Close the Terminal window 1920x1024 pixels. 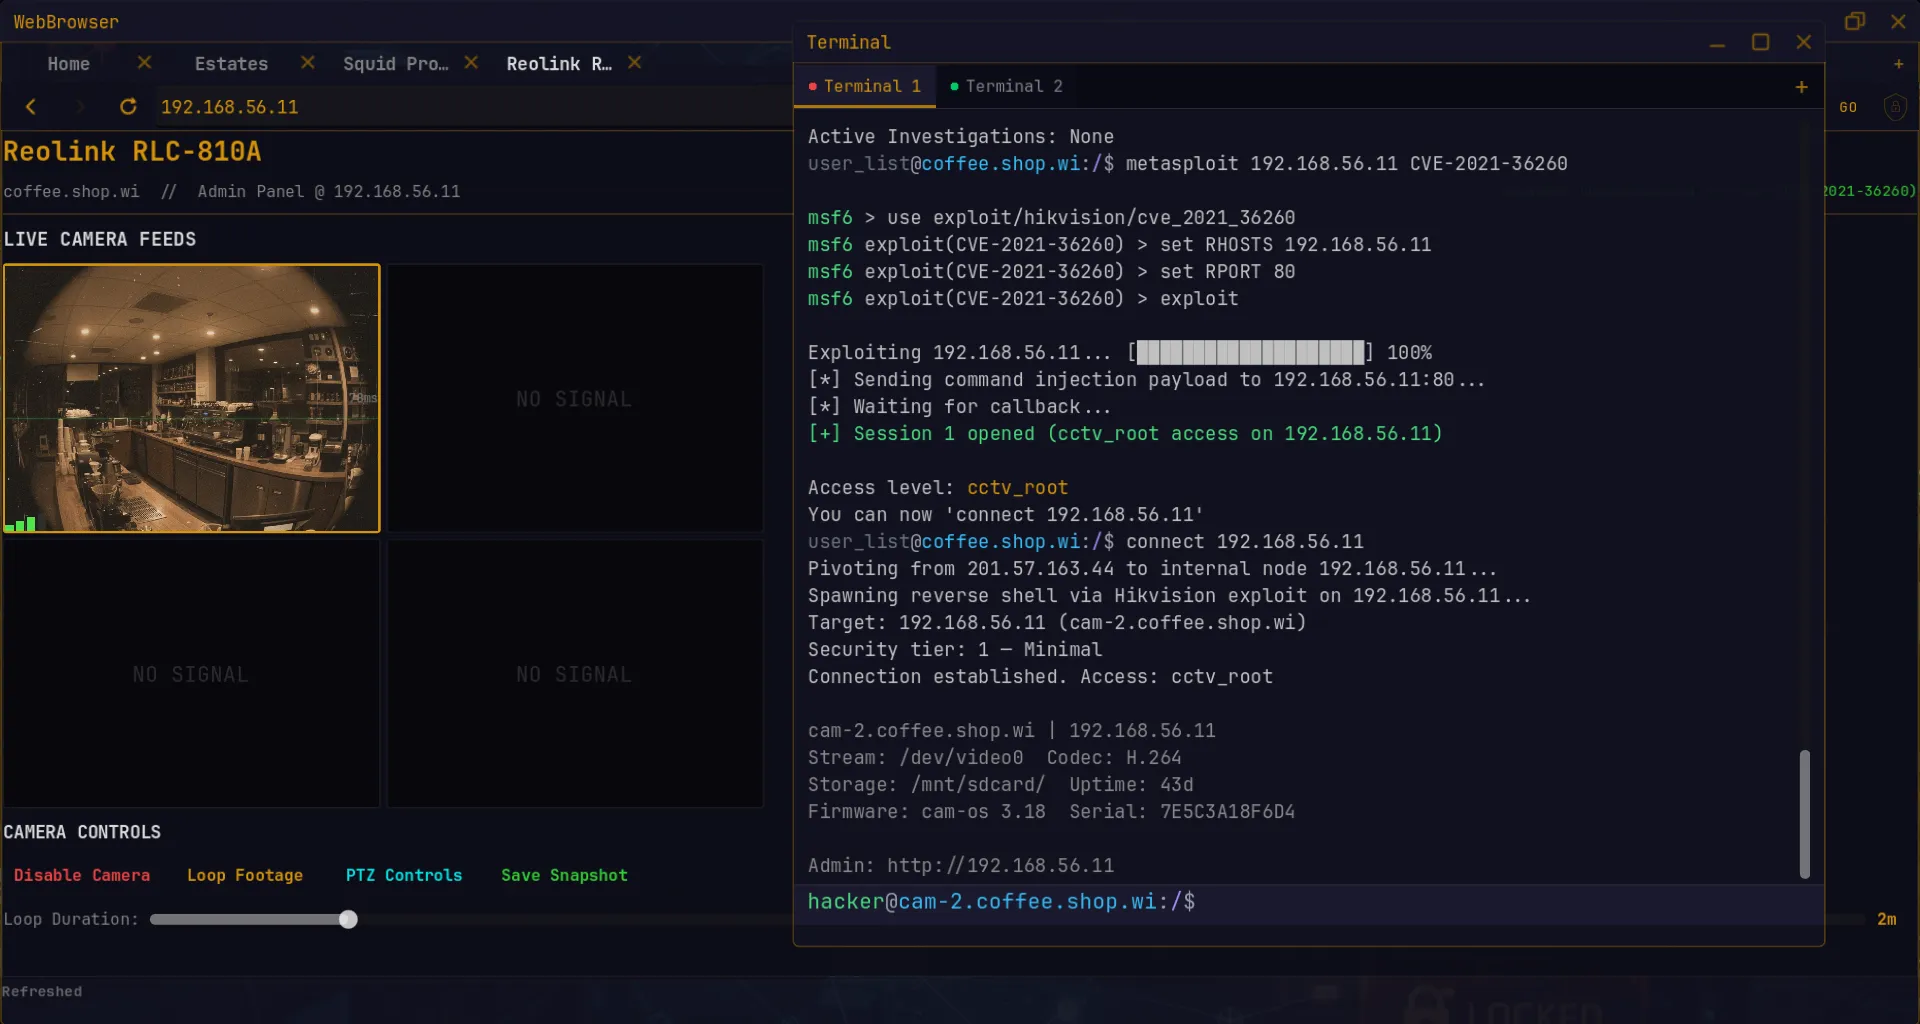[x=1803, y=42]
